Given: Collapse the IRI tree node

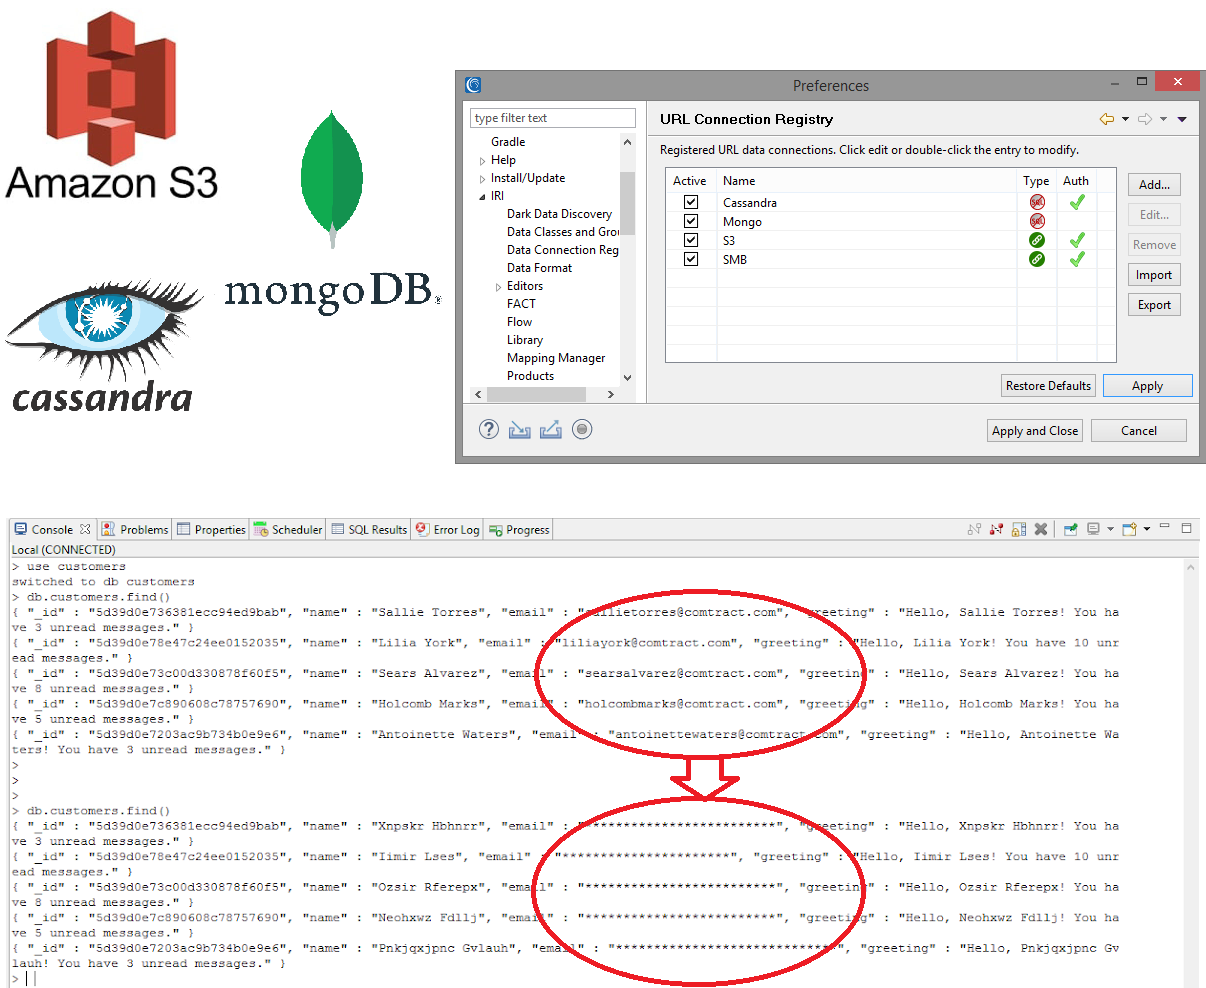Looking at the screenshot, I should coord(483,197).
